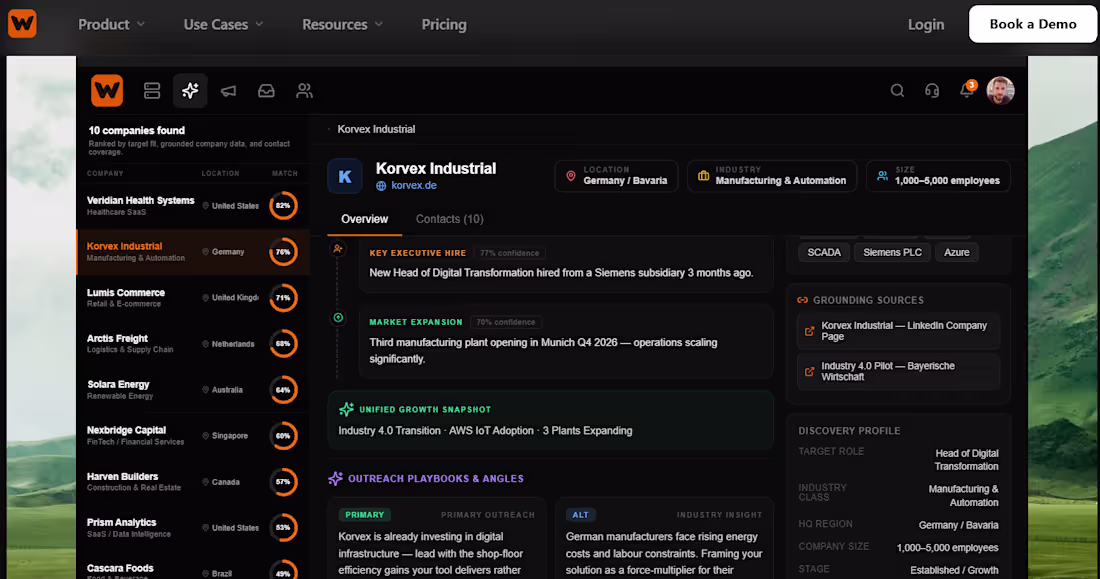This screenshot has width=1100, height=579.
Task: Click the Korvex Industrial breadcrumb
Action: point(376,129)
